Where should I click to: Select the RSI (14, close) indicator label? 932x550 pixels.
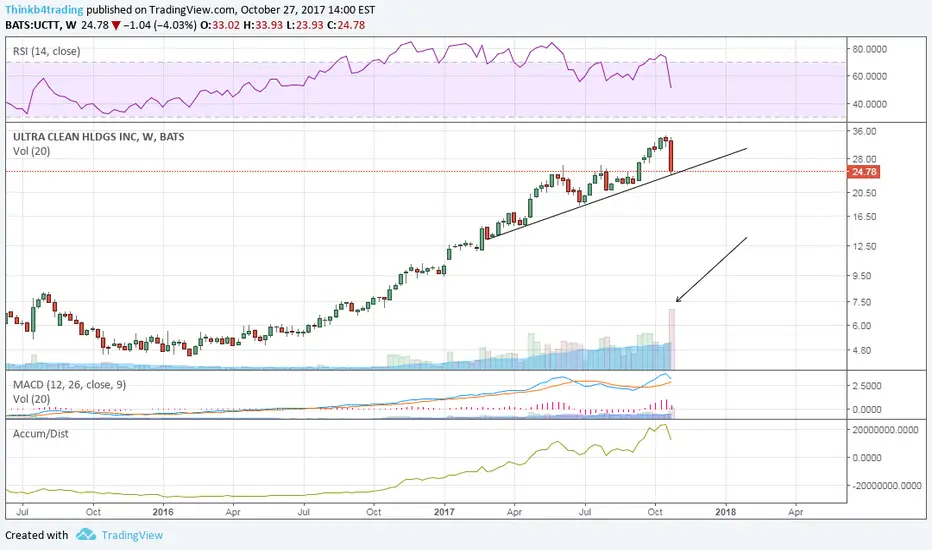(x=46, y=51)
